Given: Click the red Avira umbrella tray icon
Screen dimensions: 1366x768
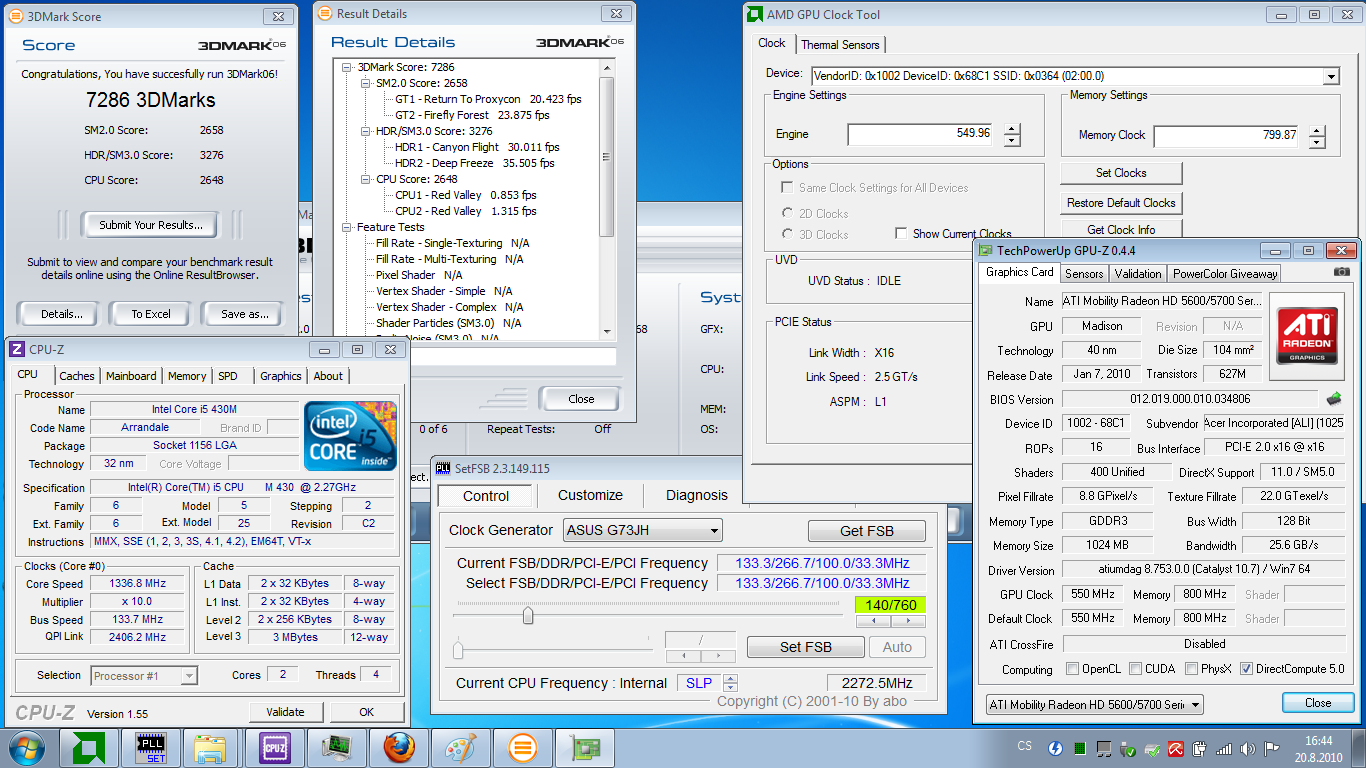Looking at the screenshot, I should [1176, 748].
